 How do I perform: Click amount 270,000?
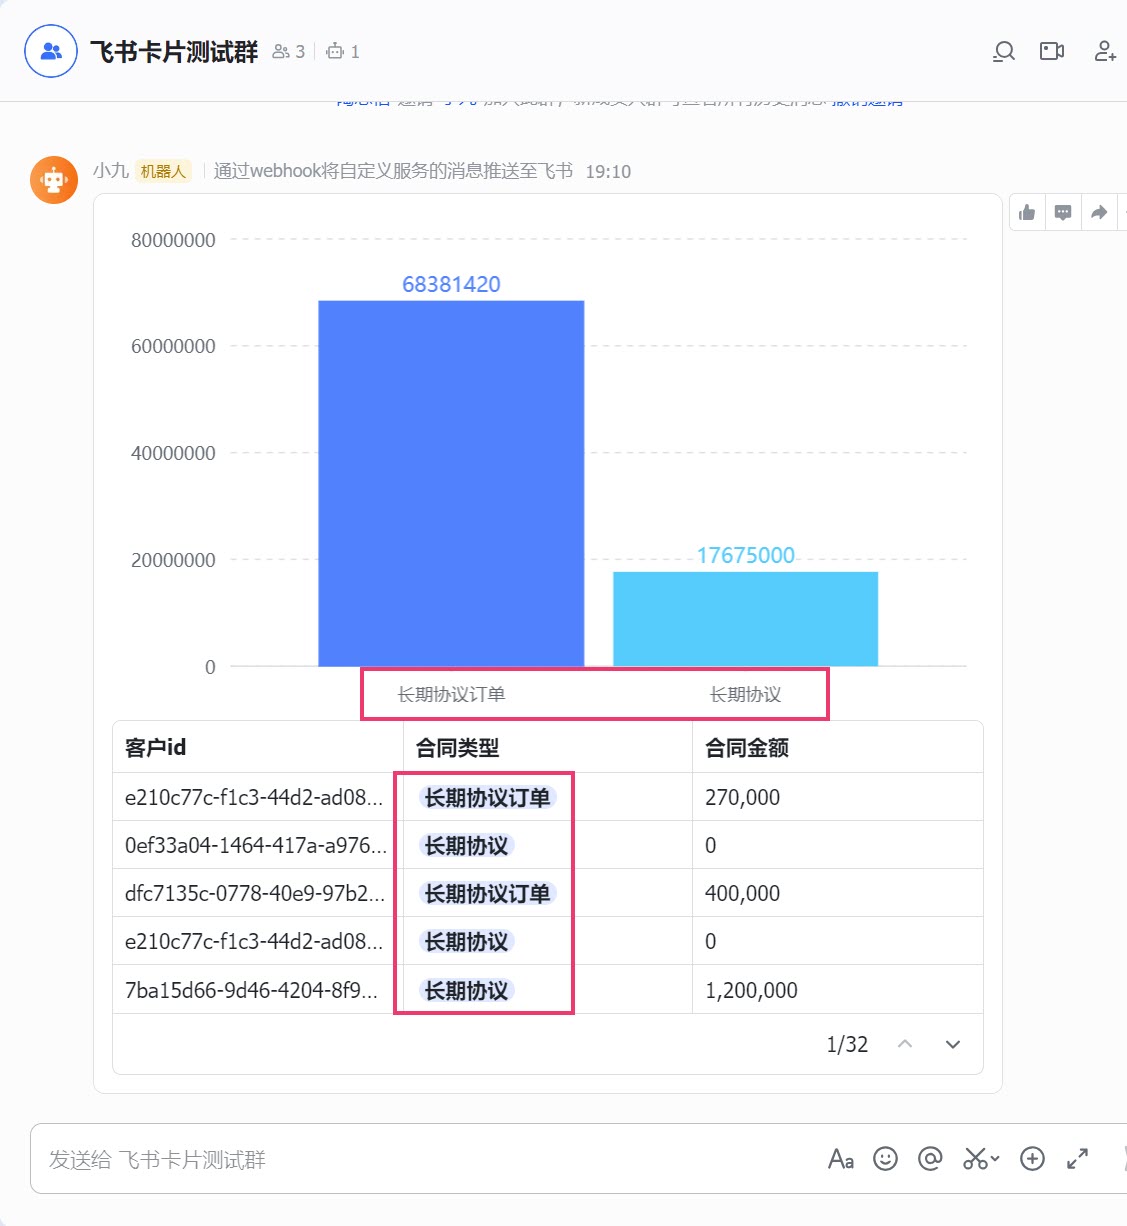pos(742,797)
